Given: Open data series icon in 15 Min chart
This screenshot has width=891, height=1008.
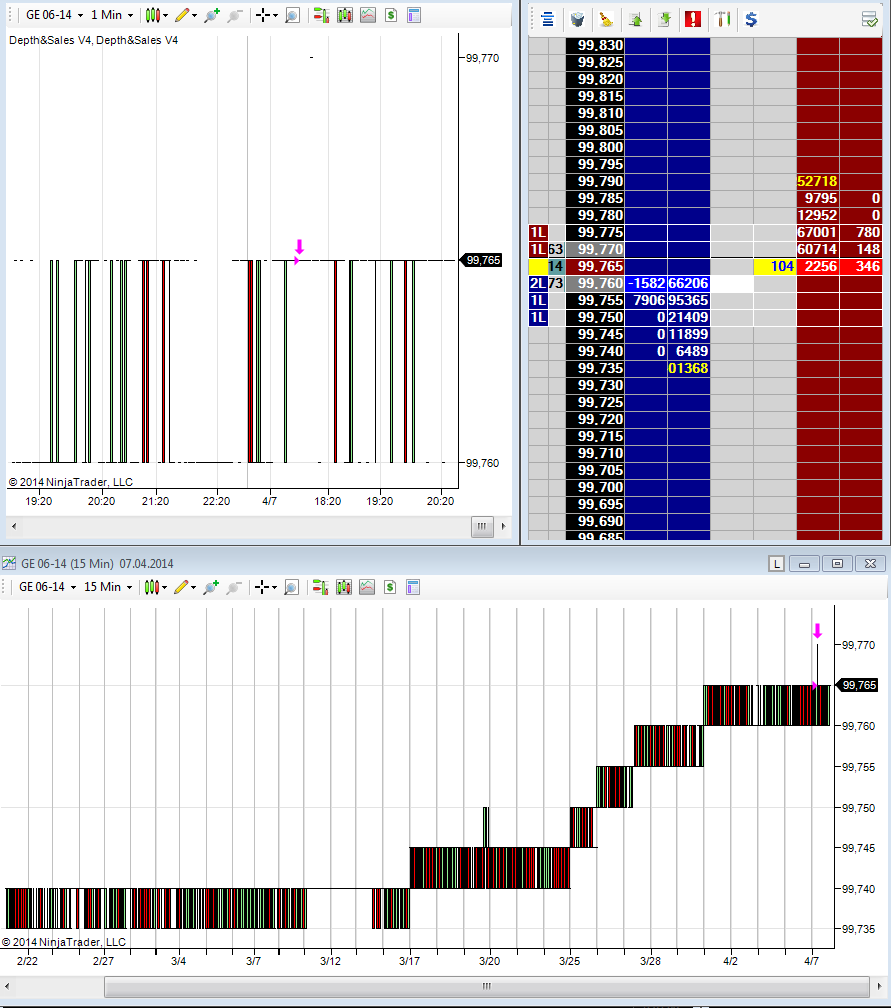Looking at the screenshot, I should 344,587.
